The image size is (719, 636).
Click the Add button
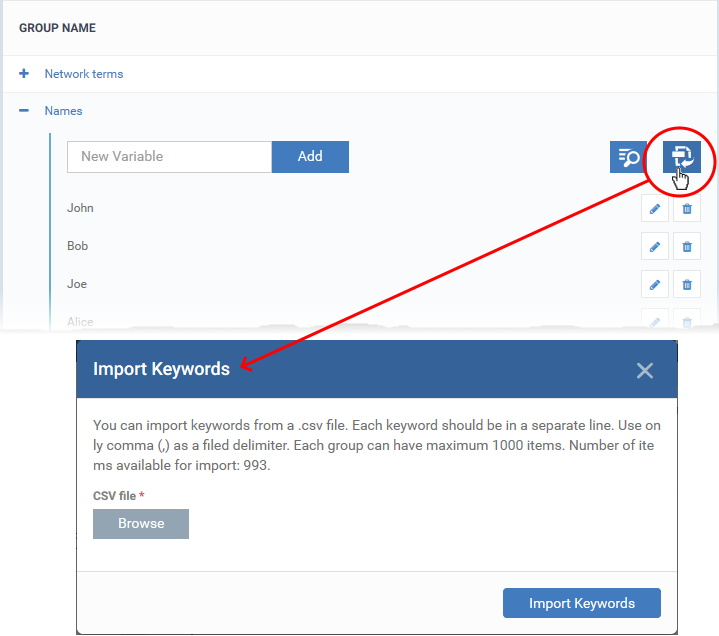pos(310,157)
